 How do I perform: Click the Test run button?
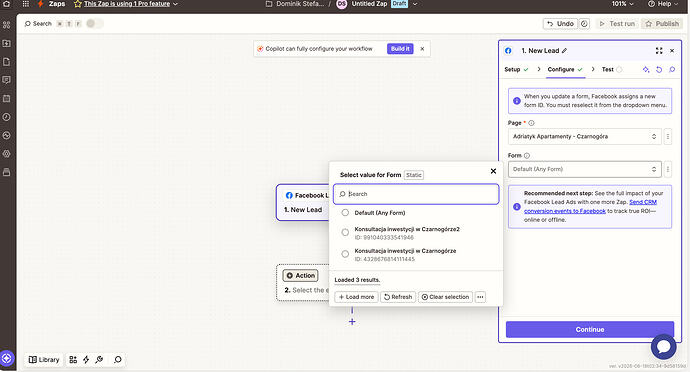617,24
